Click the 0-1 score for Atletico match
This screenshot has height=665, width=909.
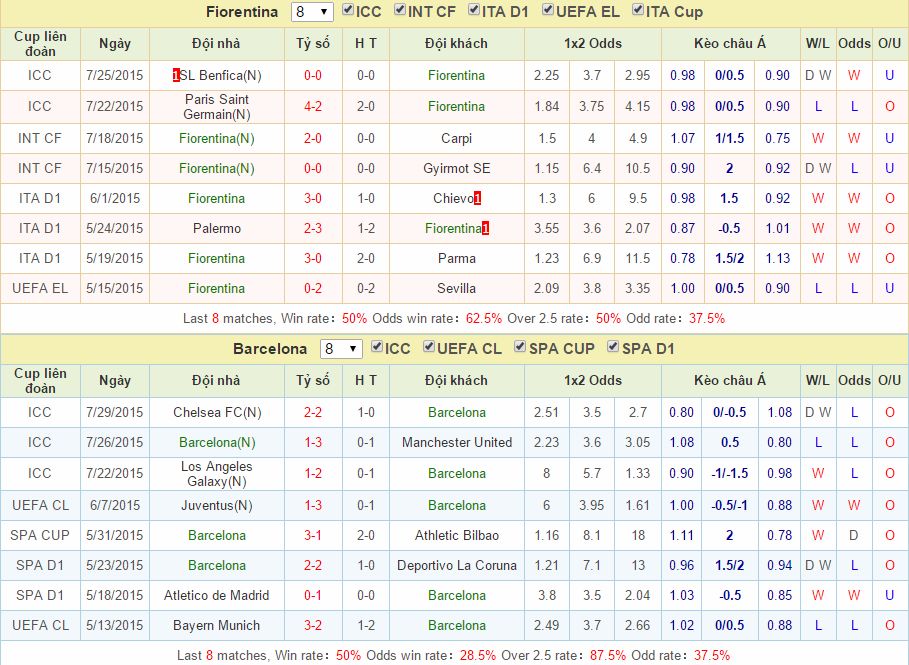(313, 595)
